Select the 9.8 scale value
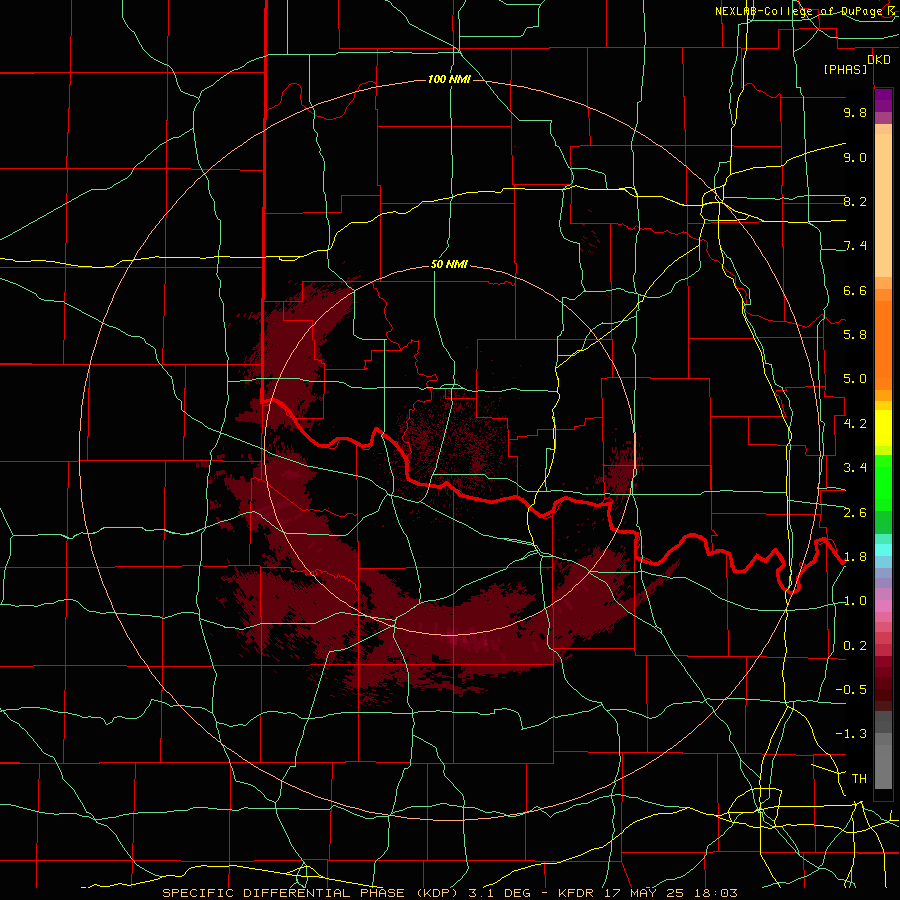Screen dimensions: 900x900 tap(855, 112)
